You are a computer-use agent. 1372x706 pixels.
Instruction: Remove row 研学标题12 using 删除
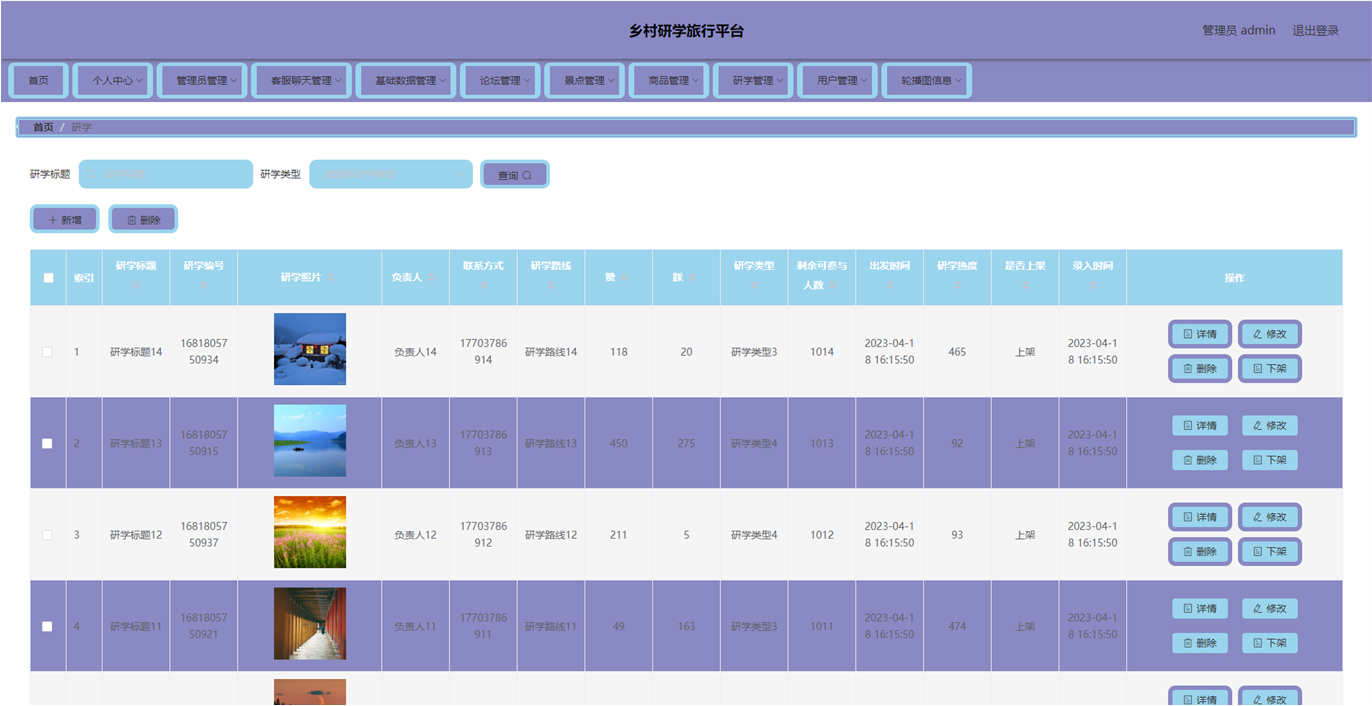[x=1200, y=551]
